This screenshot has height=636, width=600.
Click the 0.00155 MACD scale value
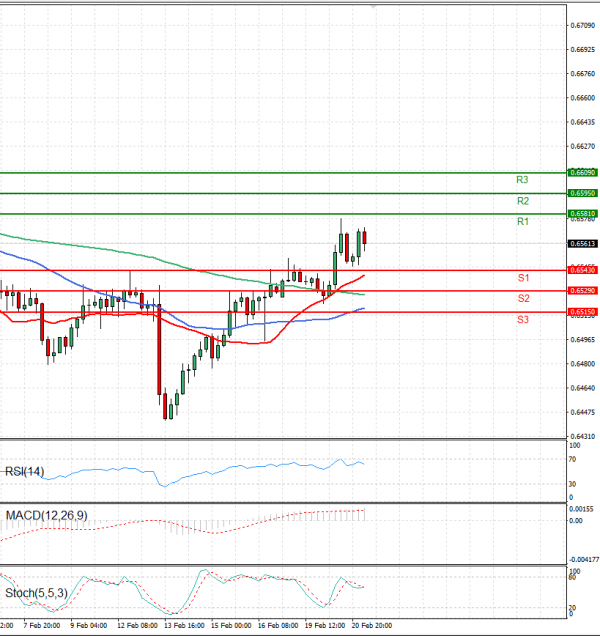click(581, 509)
